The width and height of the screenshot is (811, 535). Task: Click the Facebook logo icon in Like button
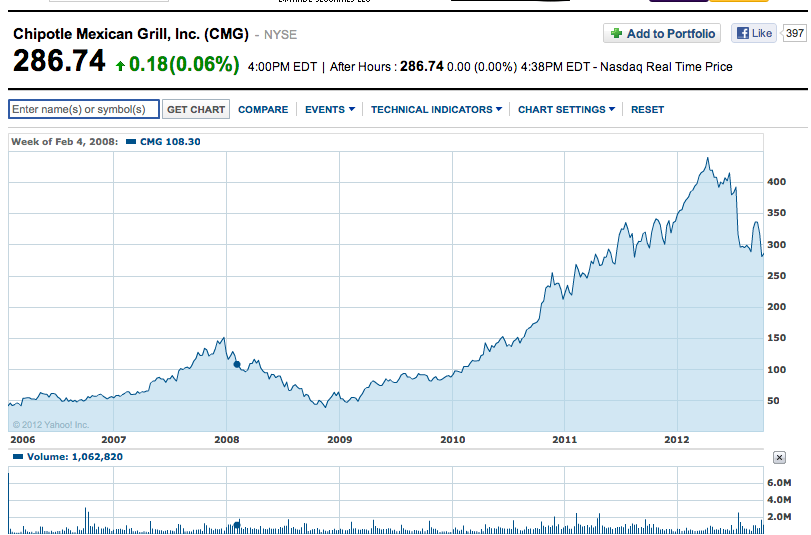(743, 34)
